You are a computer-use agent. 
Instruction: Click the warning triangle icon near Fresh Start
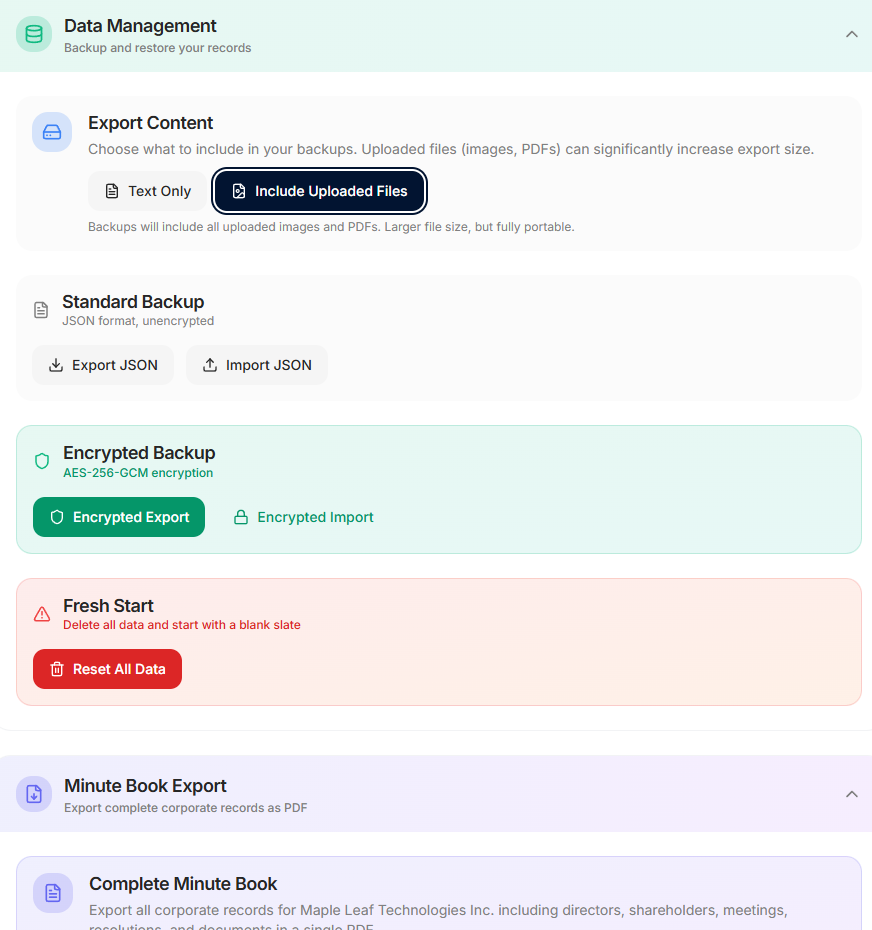42,614
